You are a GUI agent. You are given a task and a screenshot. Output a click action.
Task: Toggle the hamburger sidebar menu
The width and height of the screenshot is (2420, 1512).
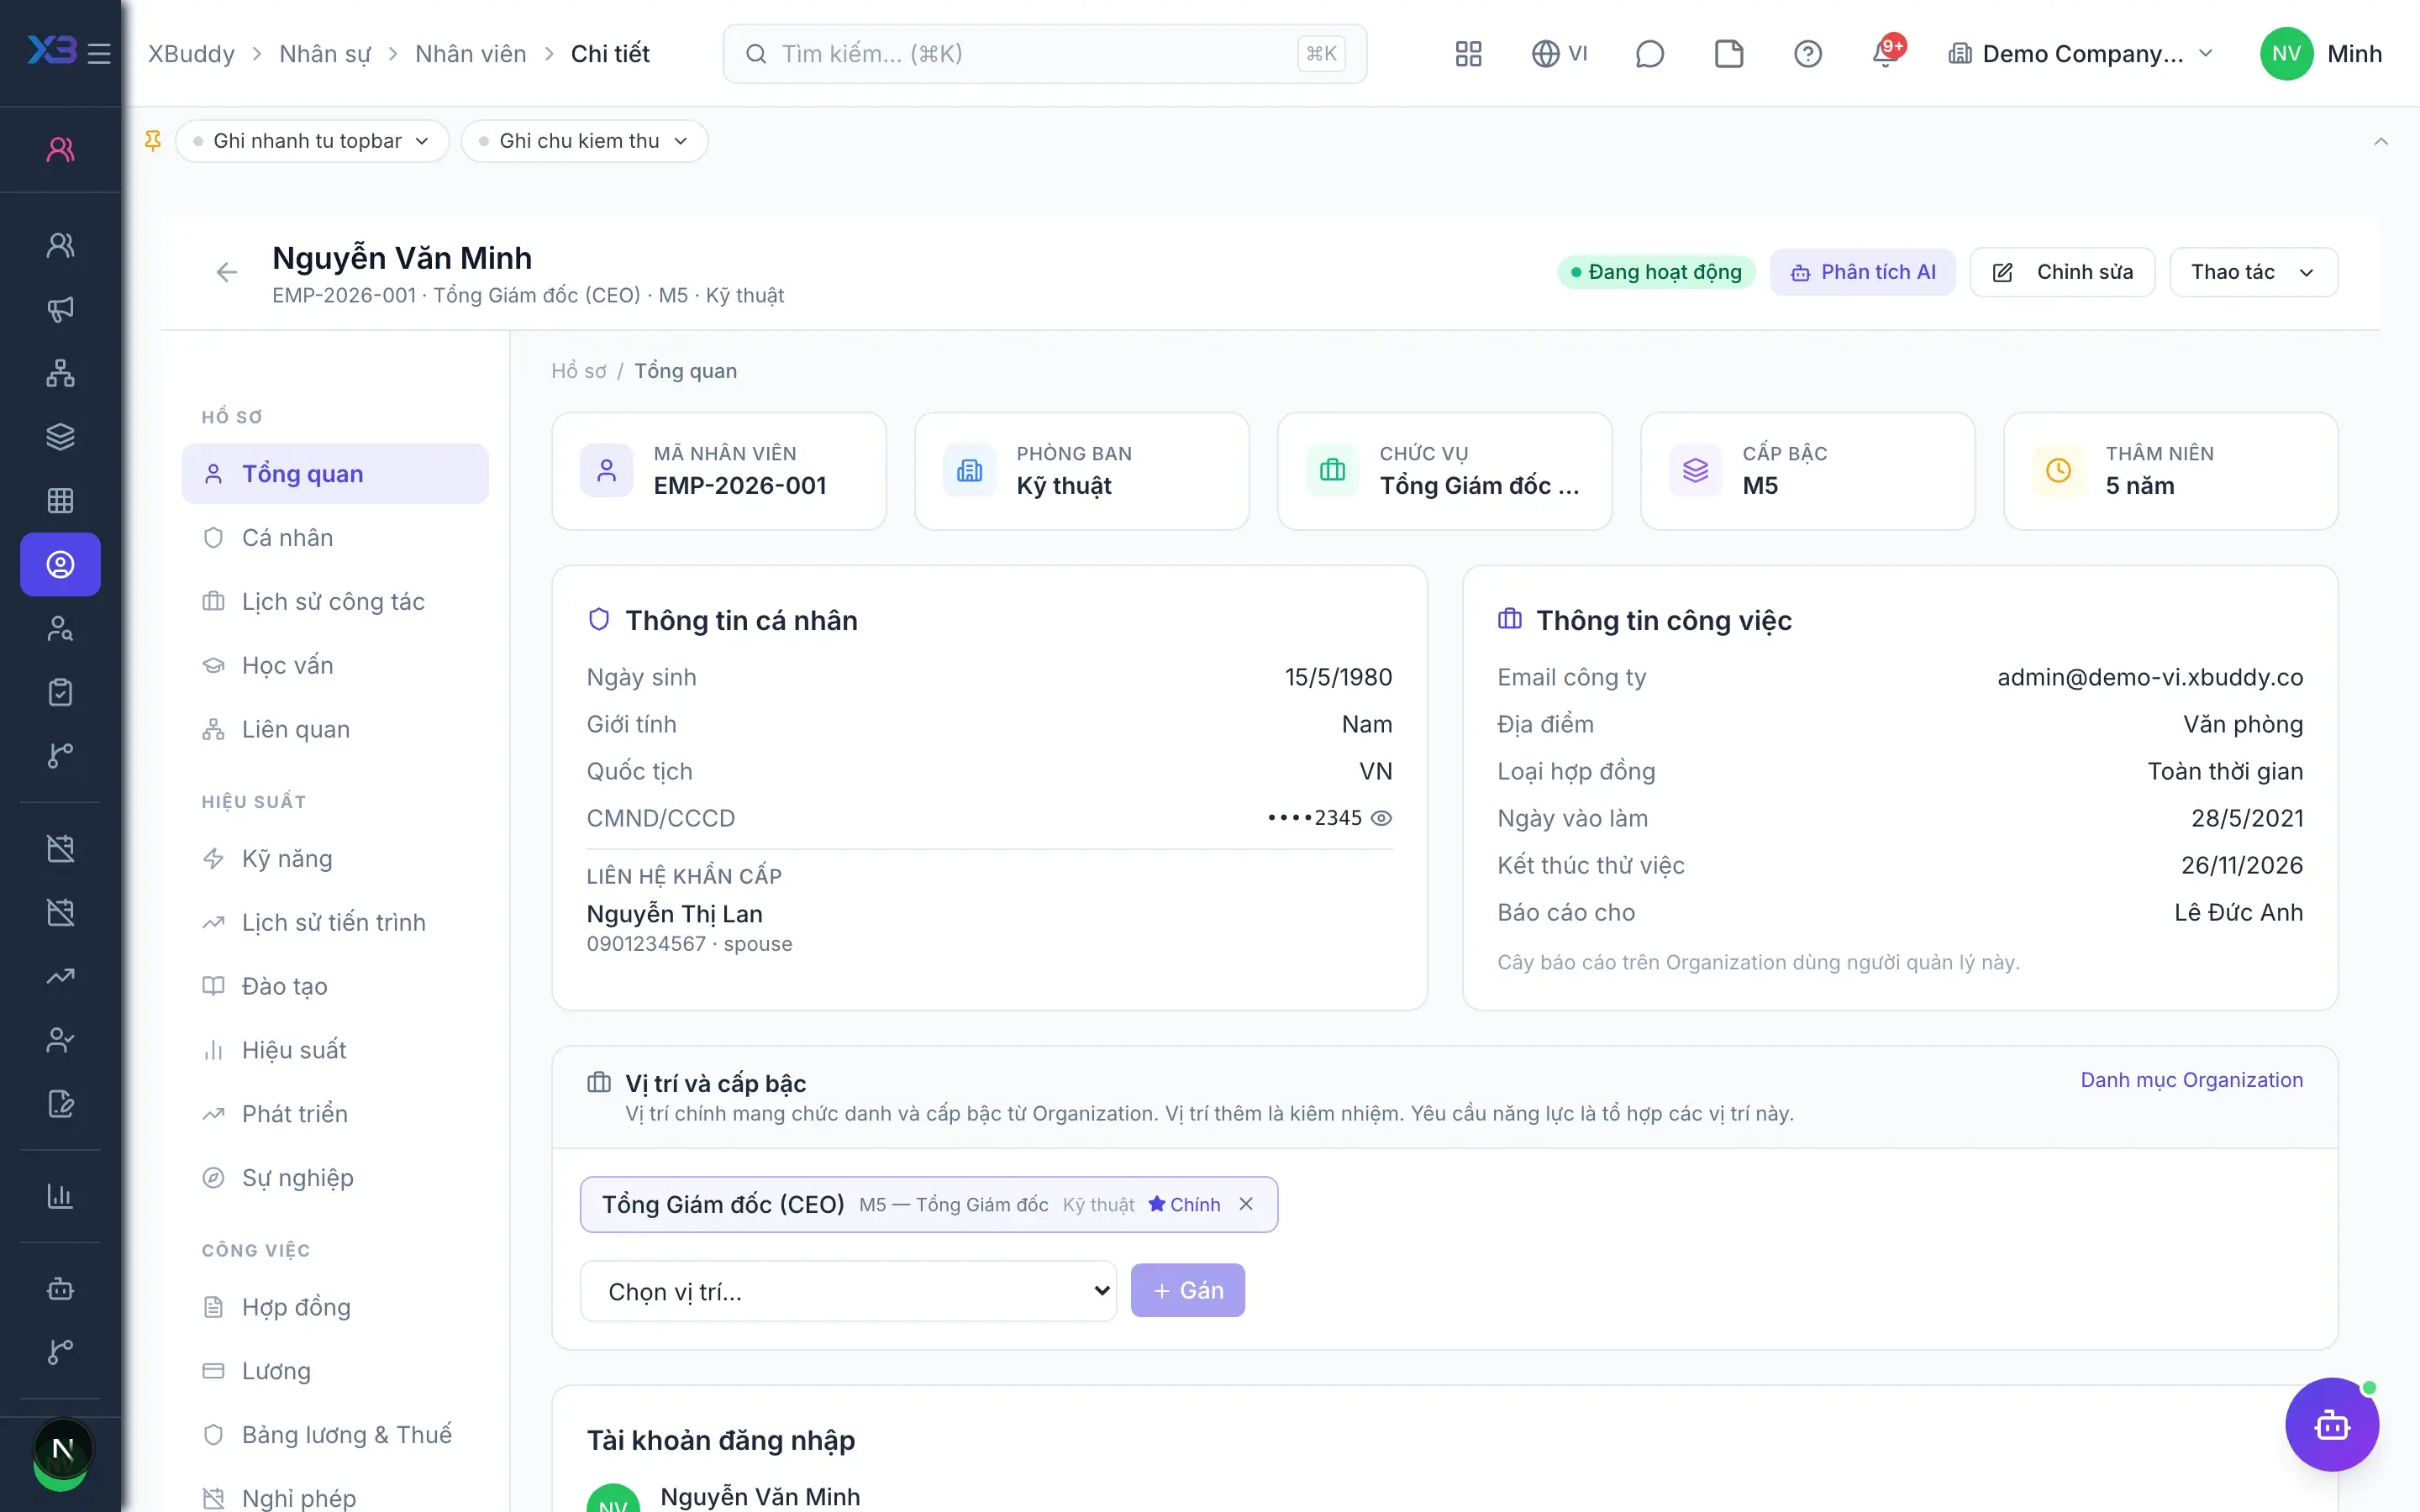[99, 54]
